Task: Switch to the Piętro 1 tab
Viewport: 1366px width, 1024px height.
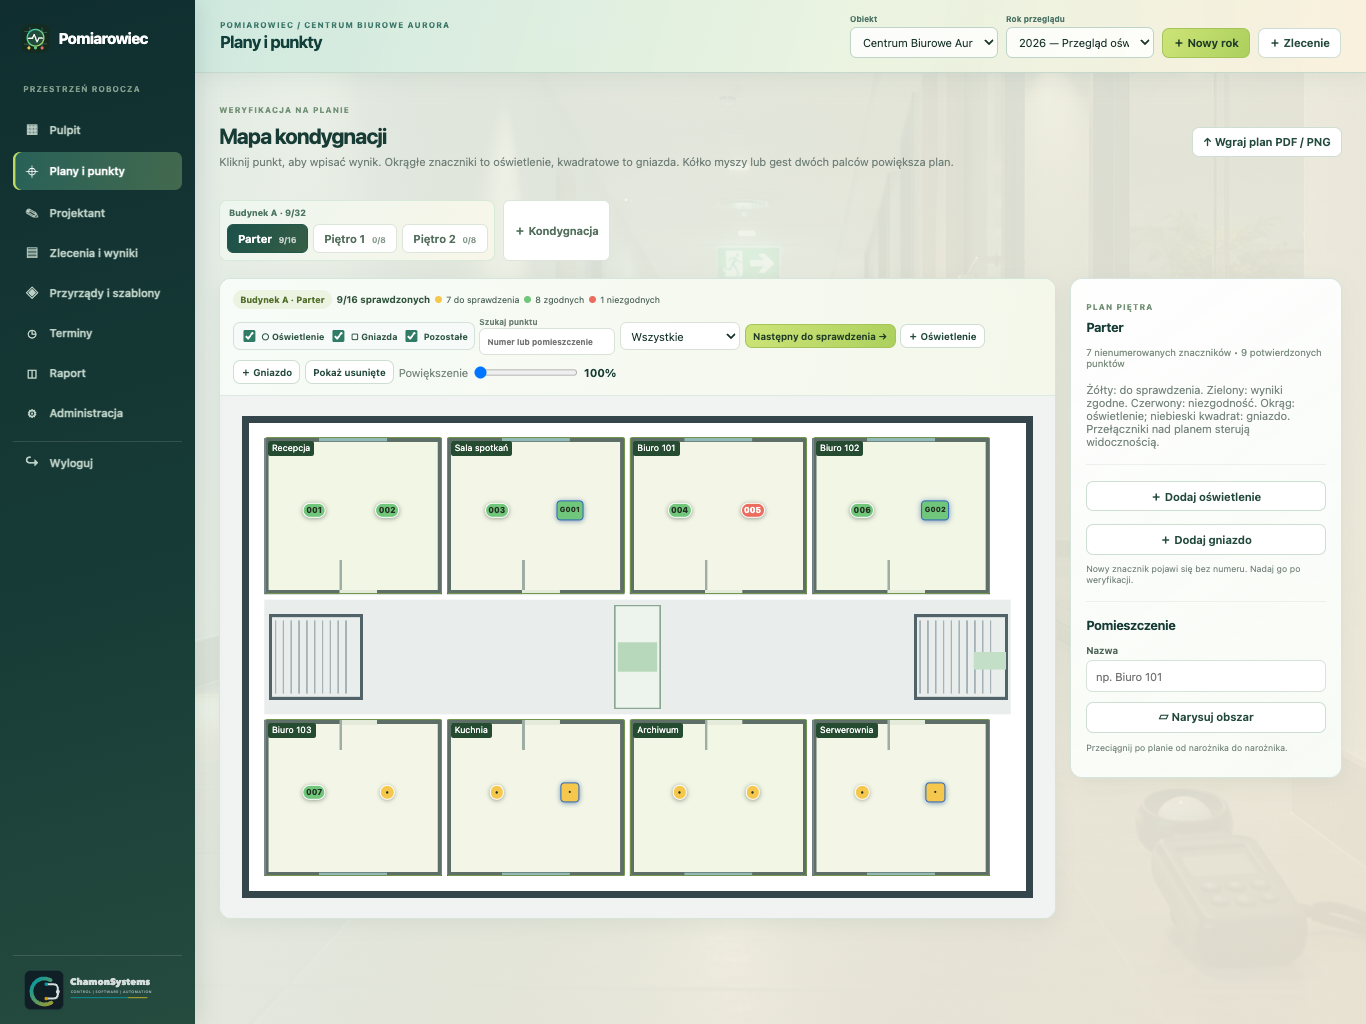Action: (x=355, y=239)
